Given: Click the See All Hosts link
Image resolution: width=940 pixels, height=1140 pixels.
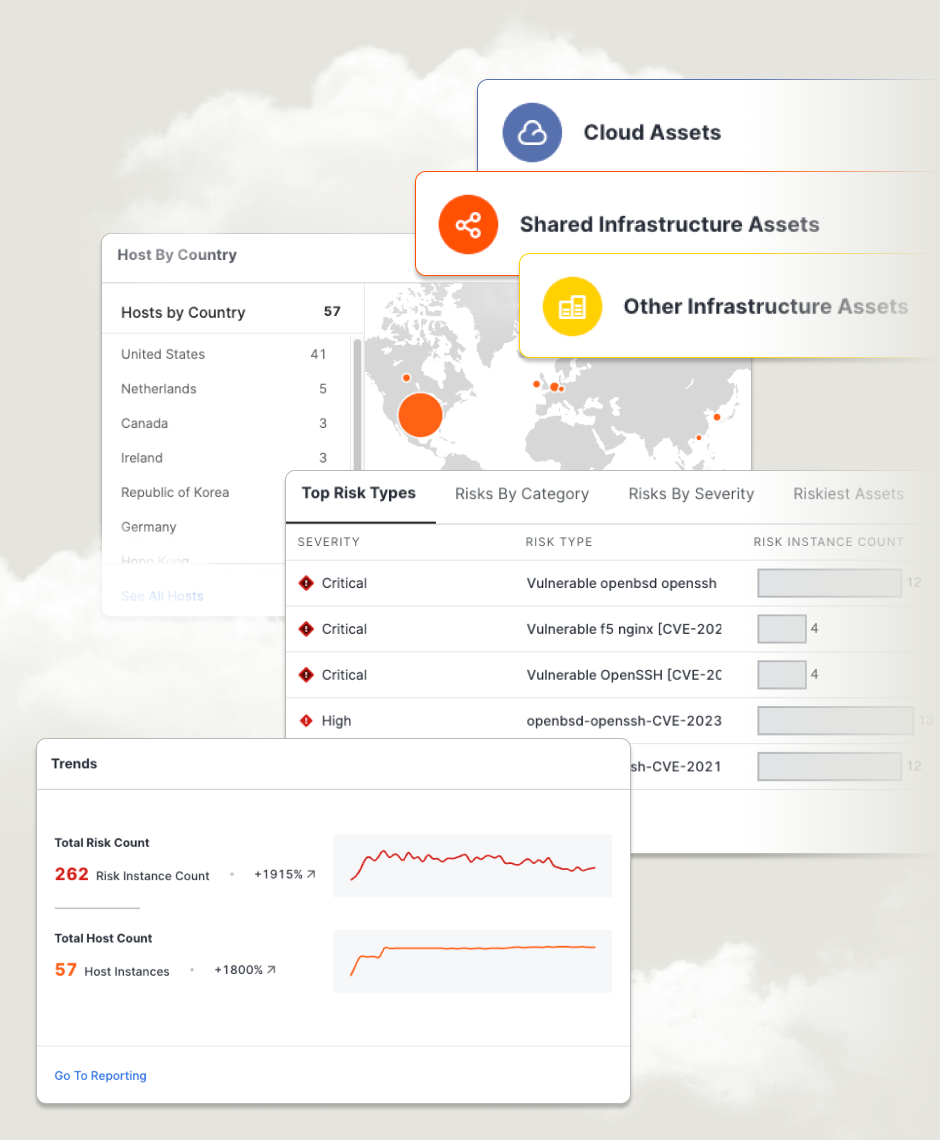Looking at the screenshot, I should click(x=162, y=596).
